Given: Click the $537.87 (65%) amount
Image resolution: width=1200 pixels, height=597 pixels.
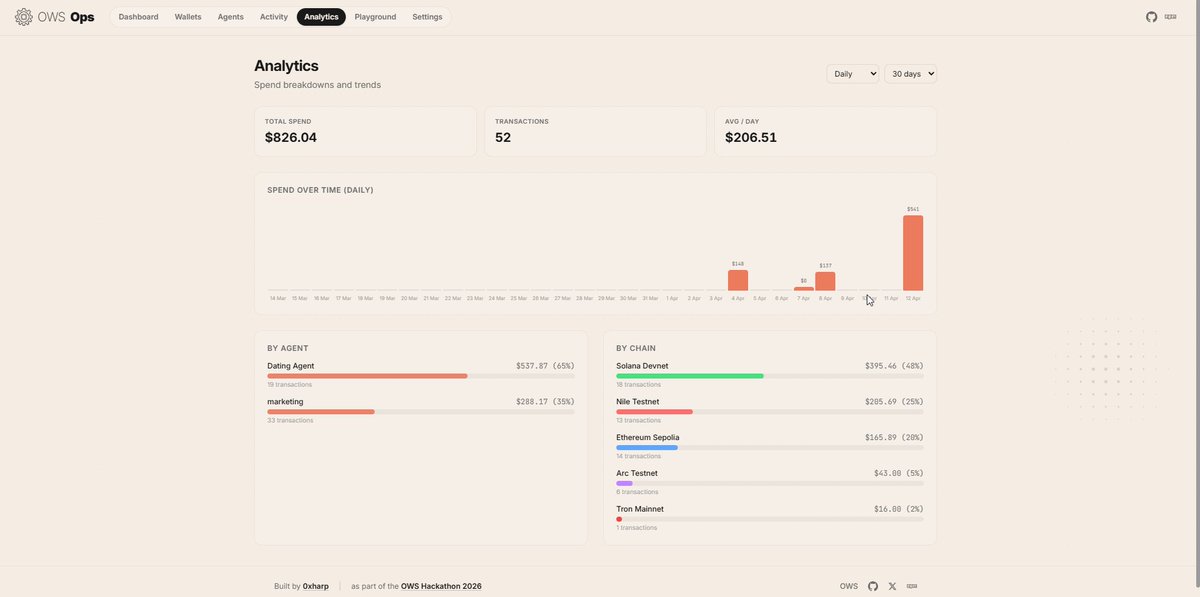Looking at the screenshot, I should point(545,366).
